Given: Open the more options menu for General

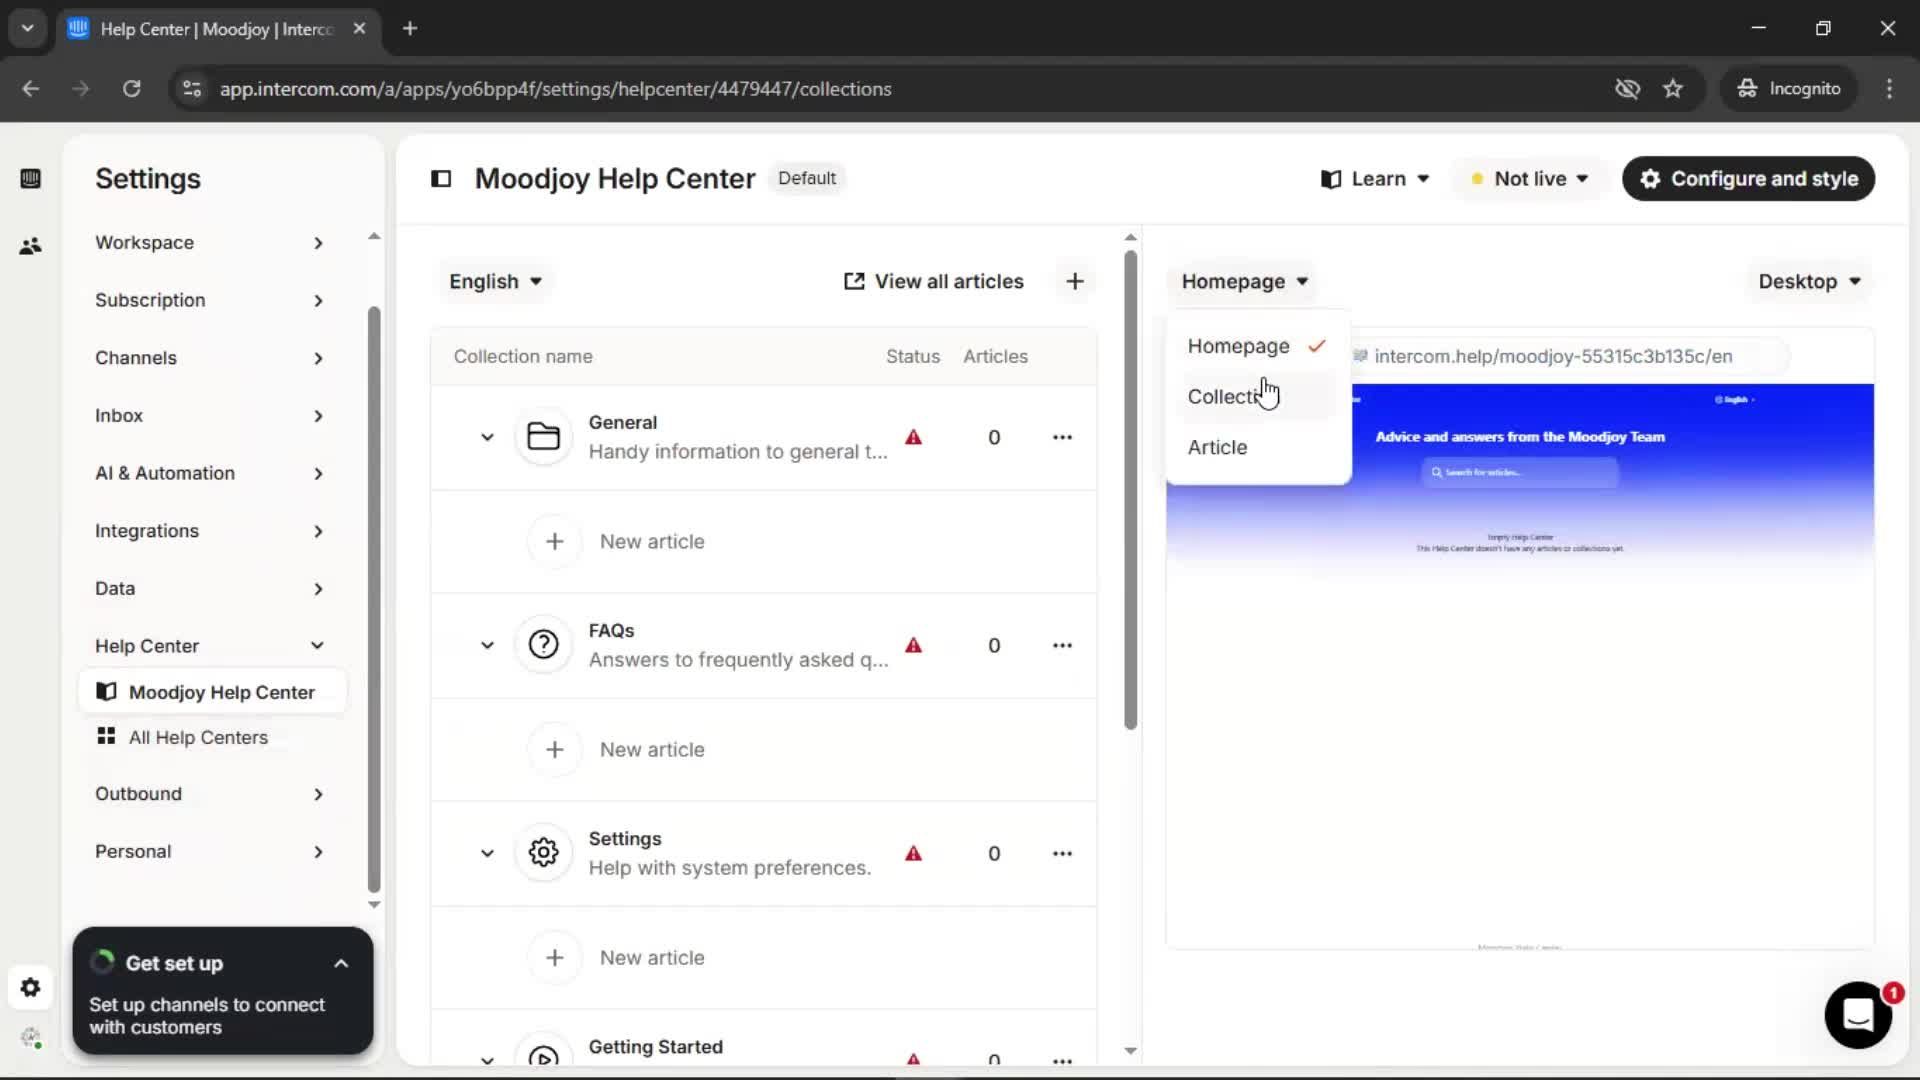Looking at the screenshot, I should (x=1062, y=437).
